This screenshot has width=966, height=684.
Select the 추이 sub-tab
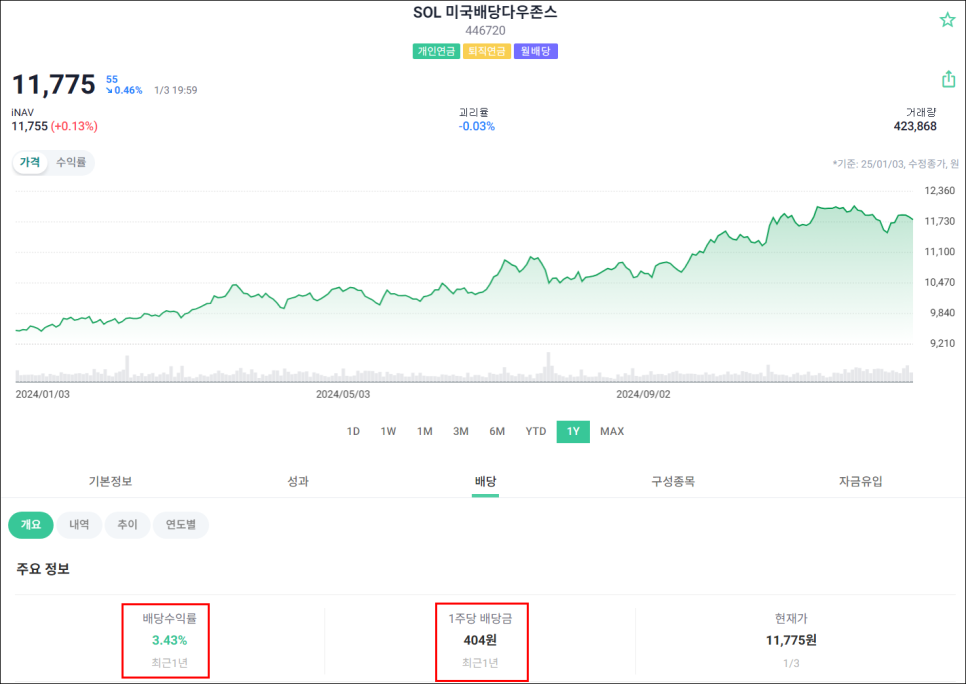(x=127, y=524)
